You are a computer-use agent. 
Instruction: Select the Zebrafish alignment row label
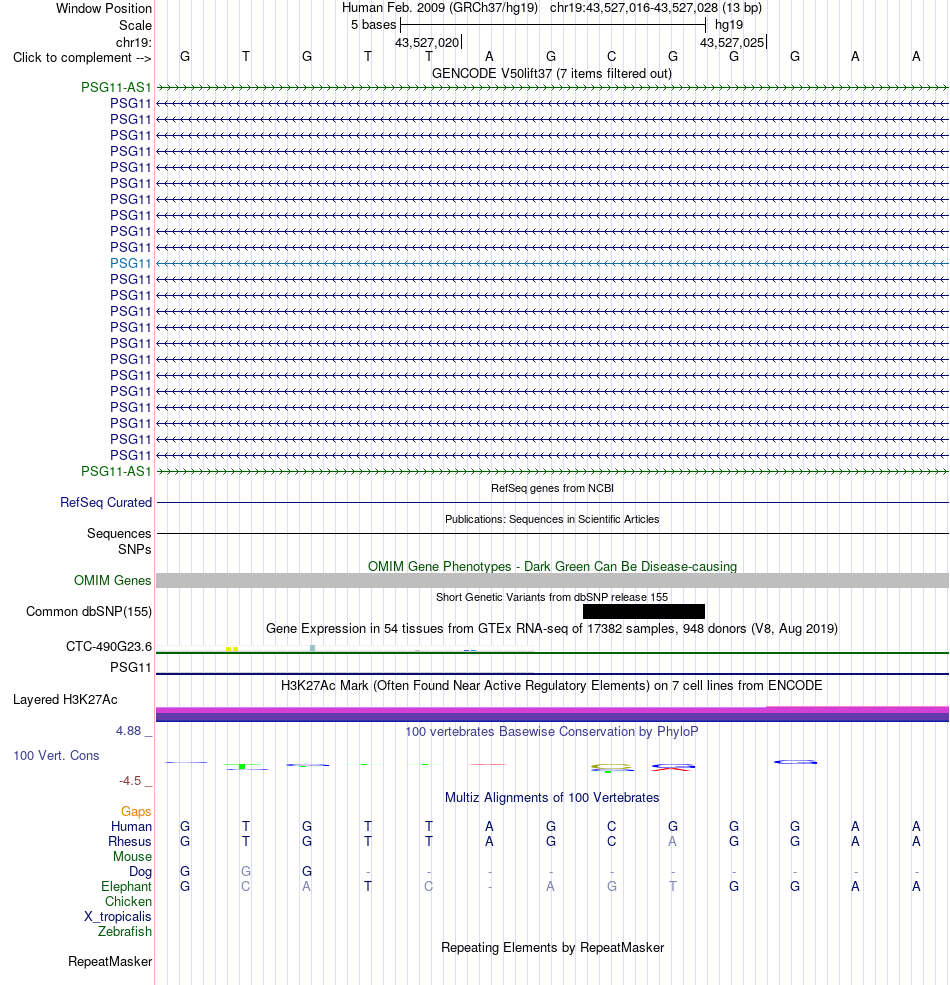[124, 932]
